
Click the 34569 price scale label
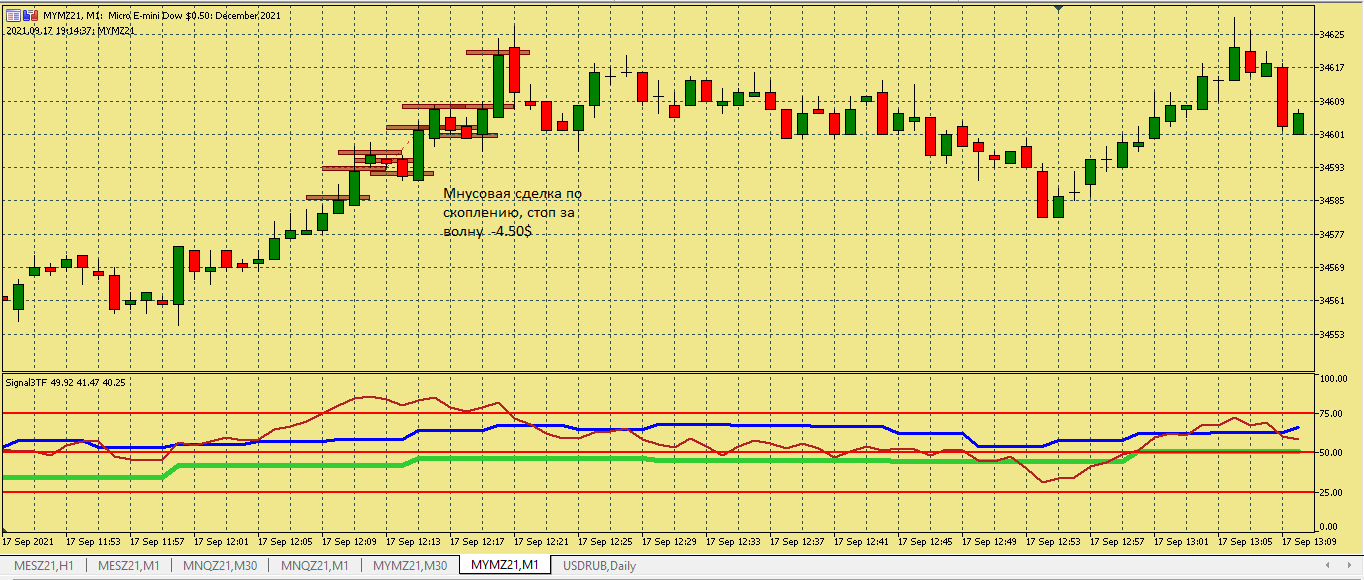pos(1332,268)
